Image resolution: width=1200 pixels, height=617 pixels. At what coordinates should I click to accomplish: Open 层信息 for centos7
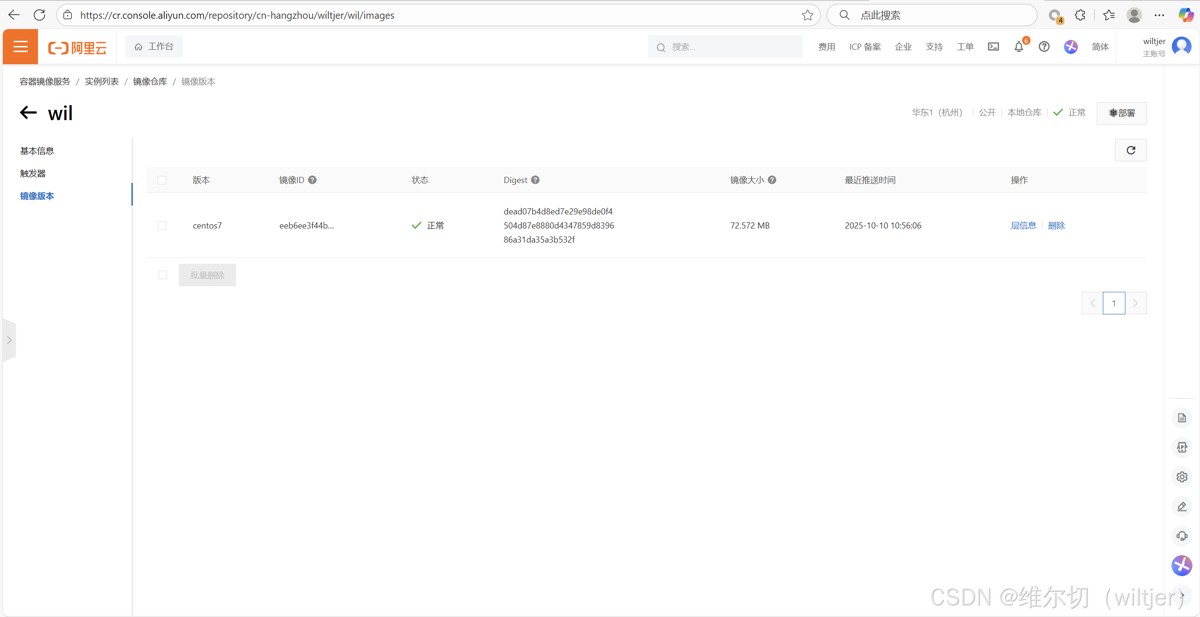coord(1023,226)
